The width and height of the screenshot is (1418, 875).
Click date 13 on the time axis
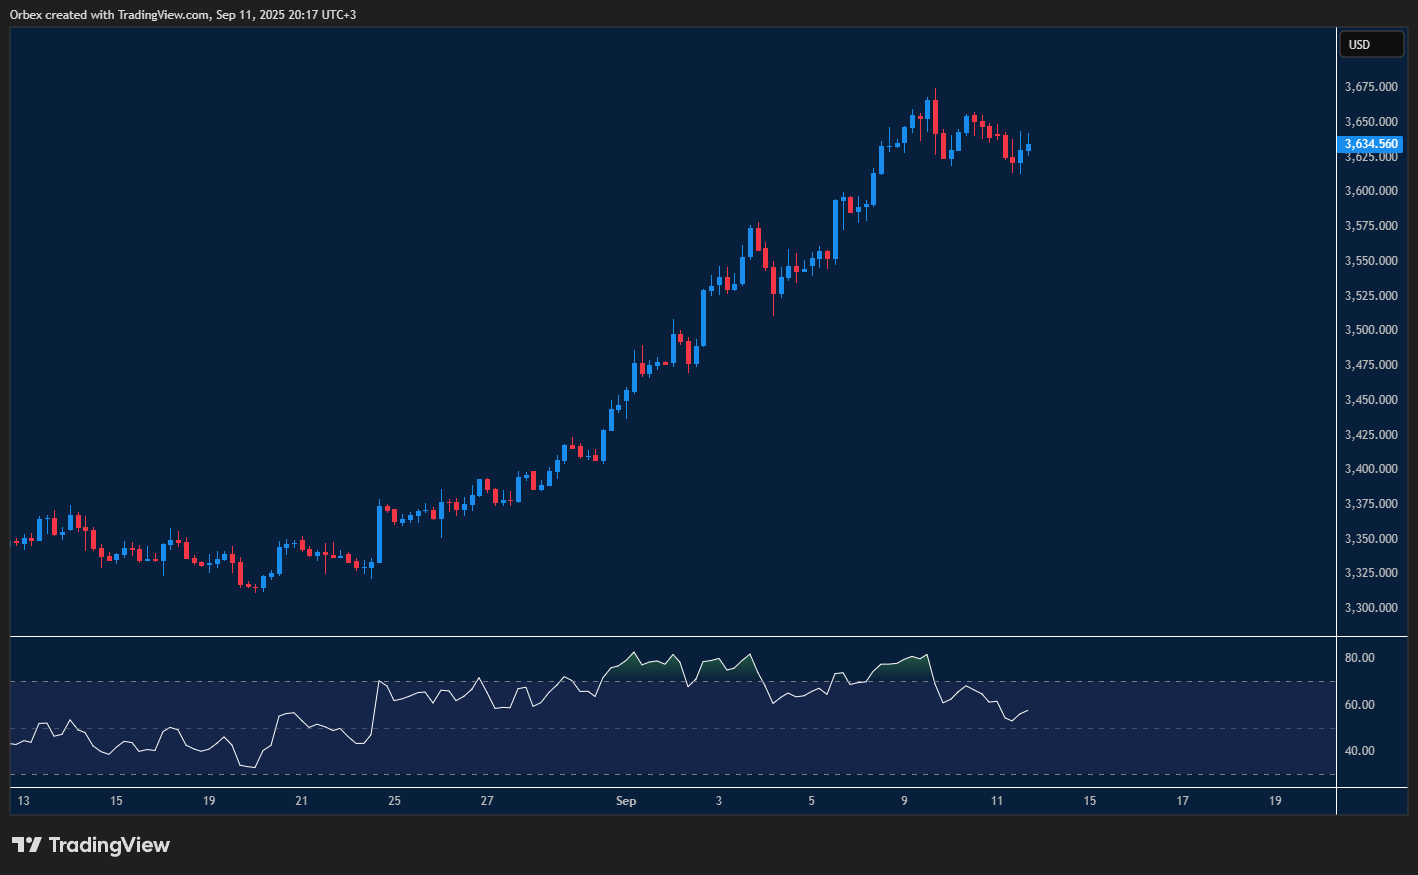click(23, 801)
